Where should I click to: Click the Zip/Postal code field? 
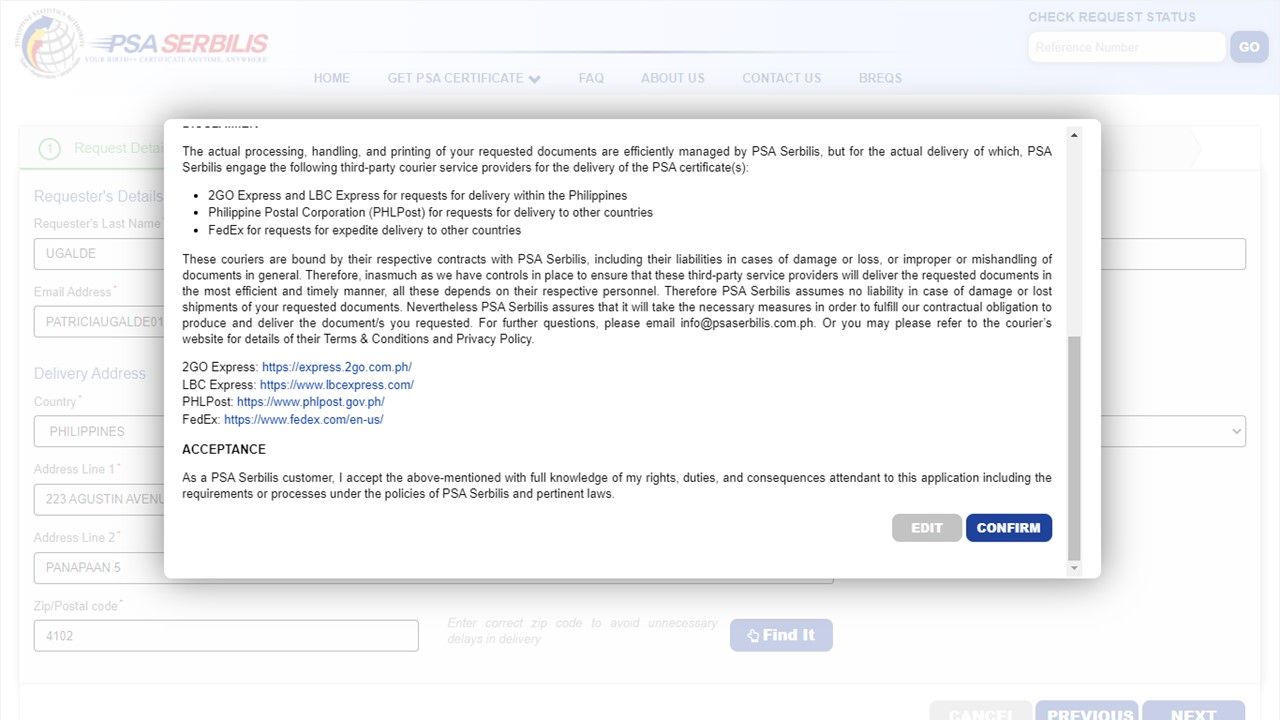[226, 635]
